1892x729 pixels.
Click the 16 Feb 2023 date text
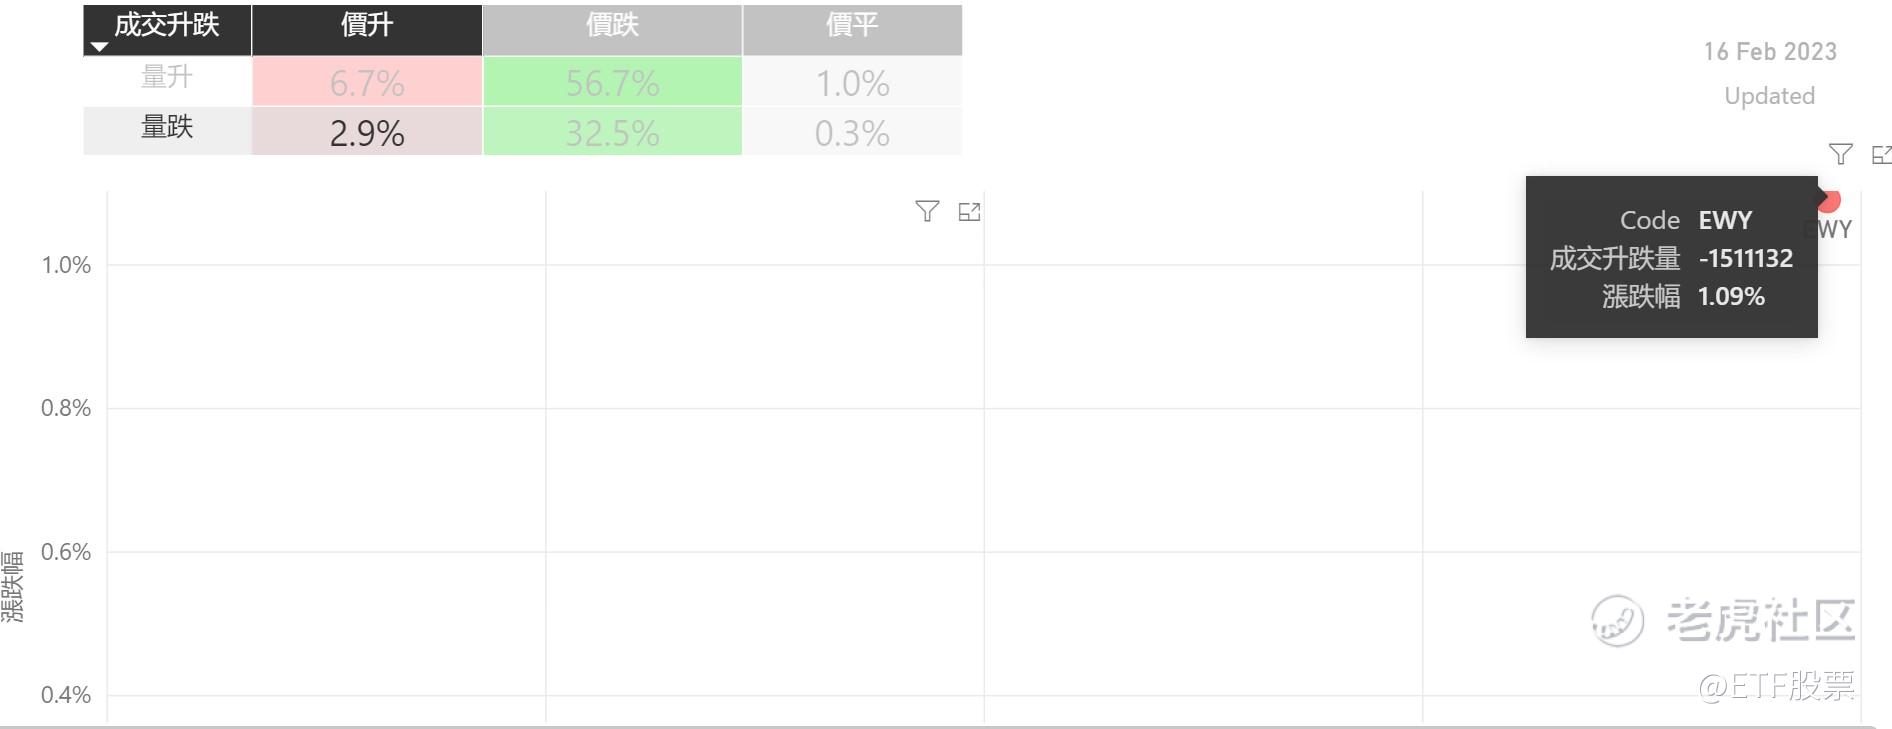pyautogui.click(x=1770, y=52)
